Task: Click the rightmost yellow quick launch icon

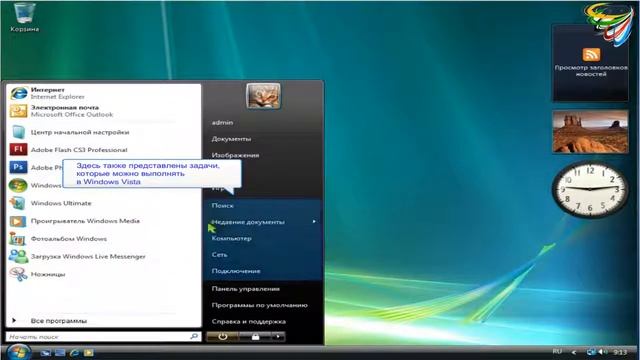Action: point(89,353)
